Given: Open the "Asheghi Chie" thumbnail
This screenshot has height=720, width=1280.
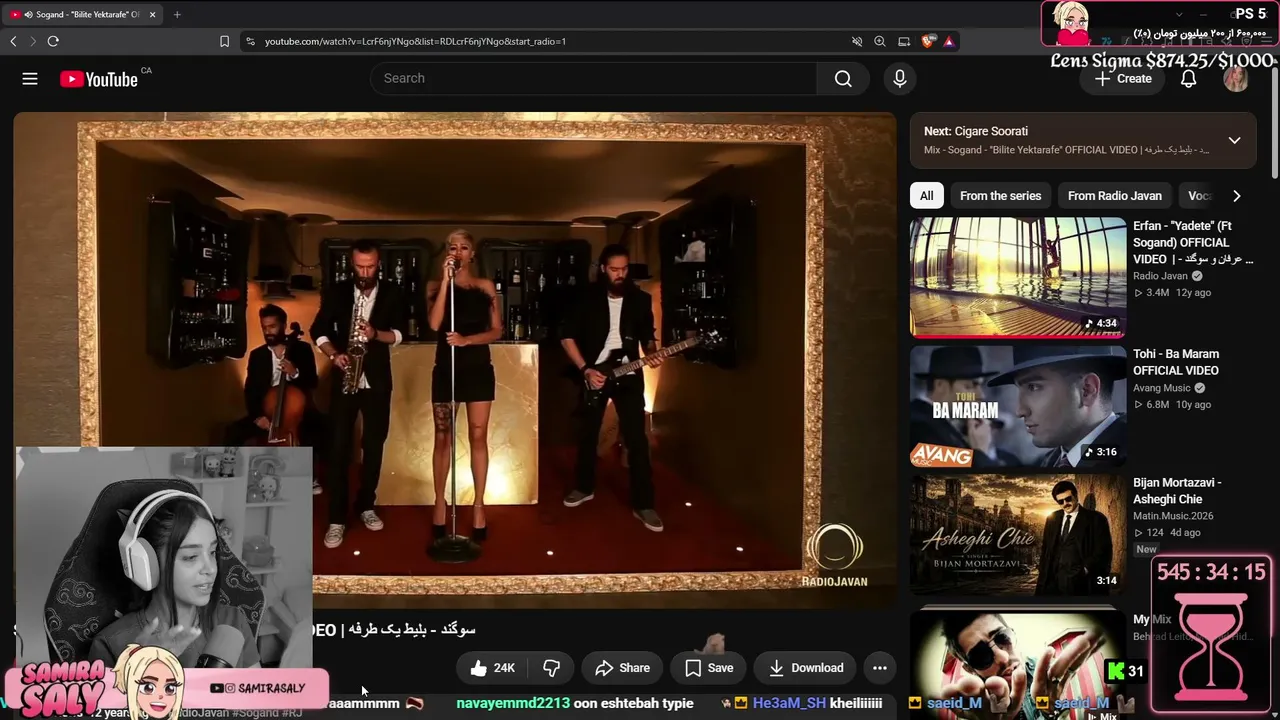Looking at the screenshot, I should point(1018,534).
